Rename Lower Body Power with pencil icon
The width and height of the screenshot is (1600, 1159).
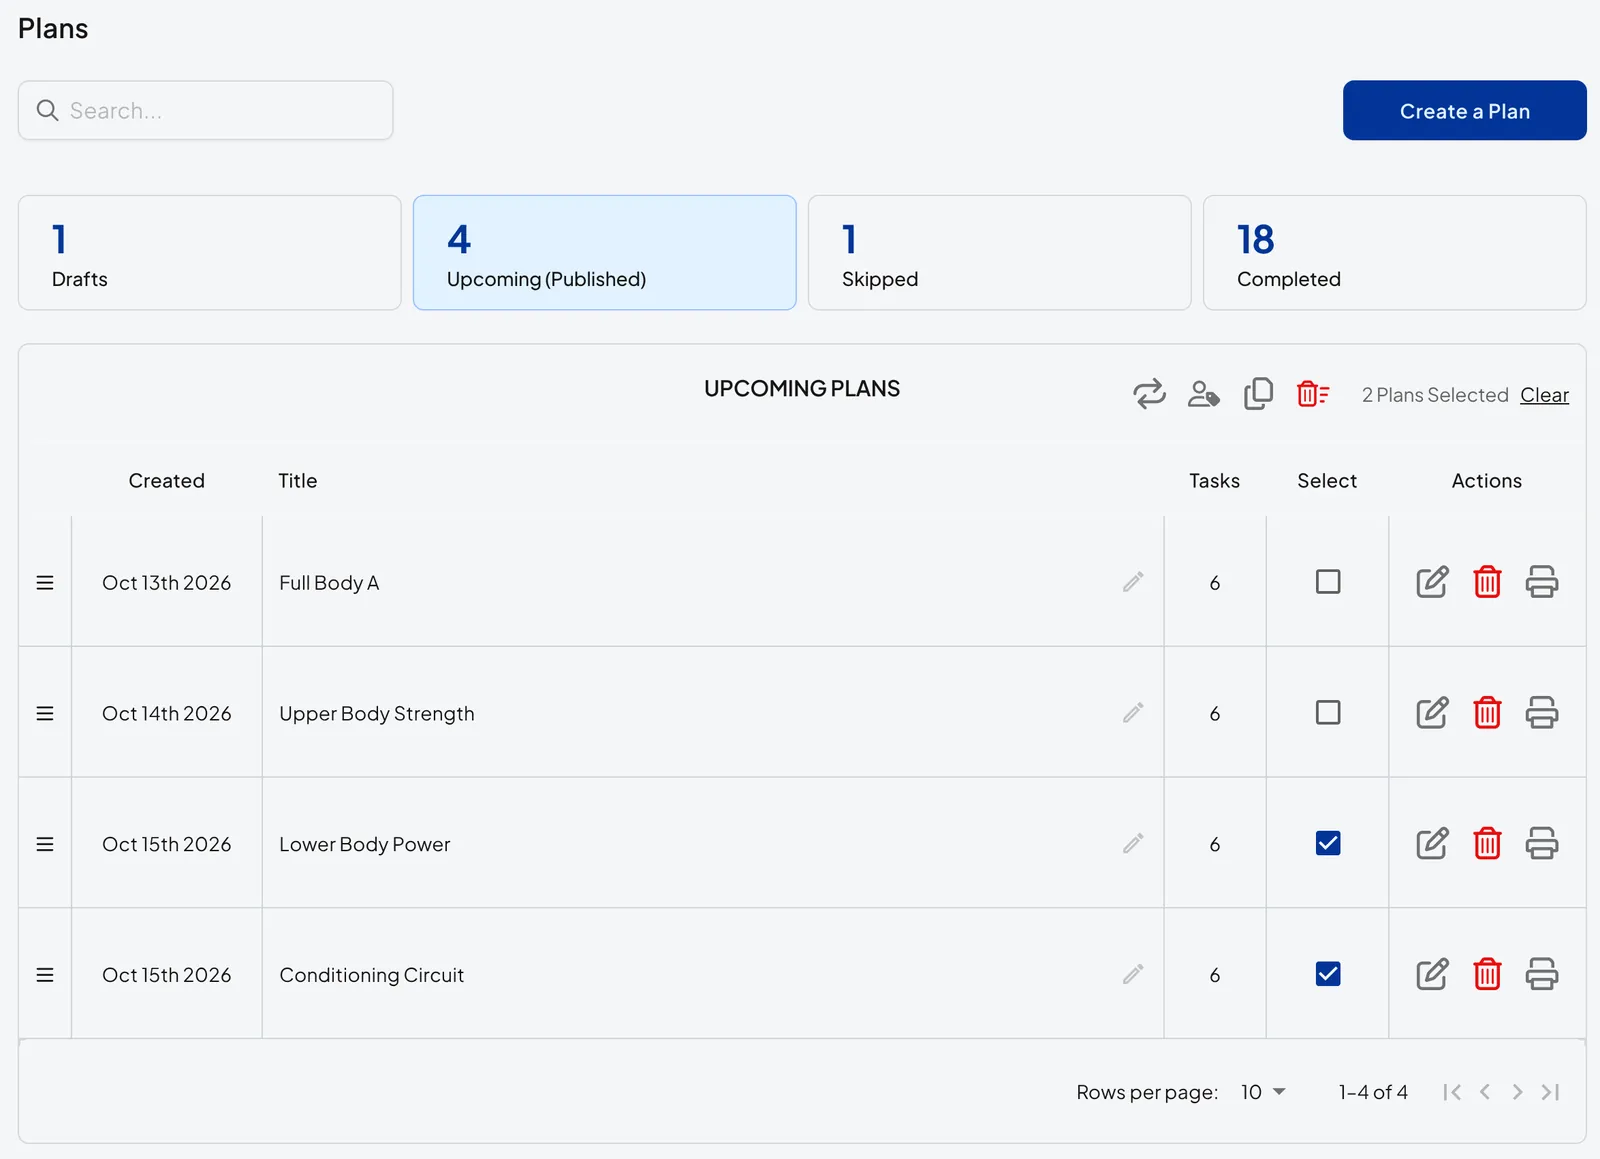point(1133,844)
